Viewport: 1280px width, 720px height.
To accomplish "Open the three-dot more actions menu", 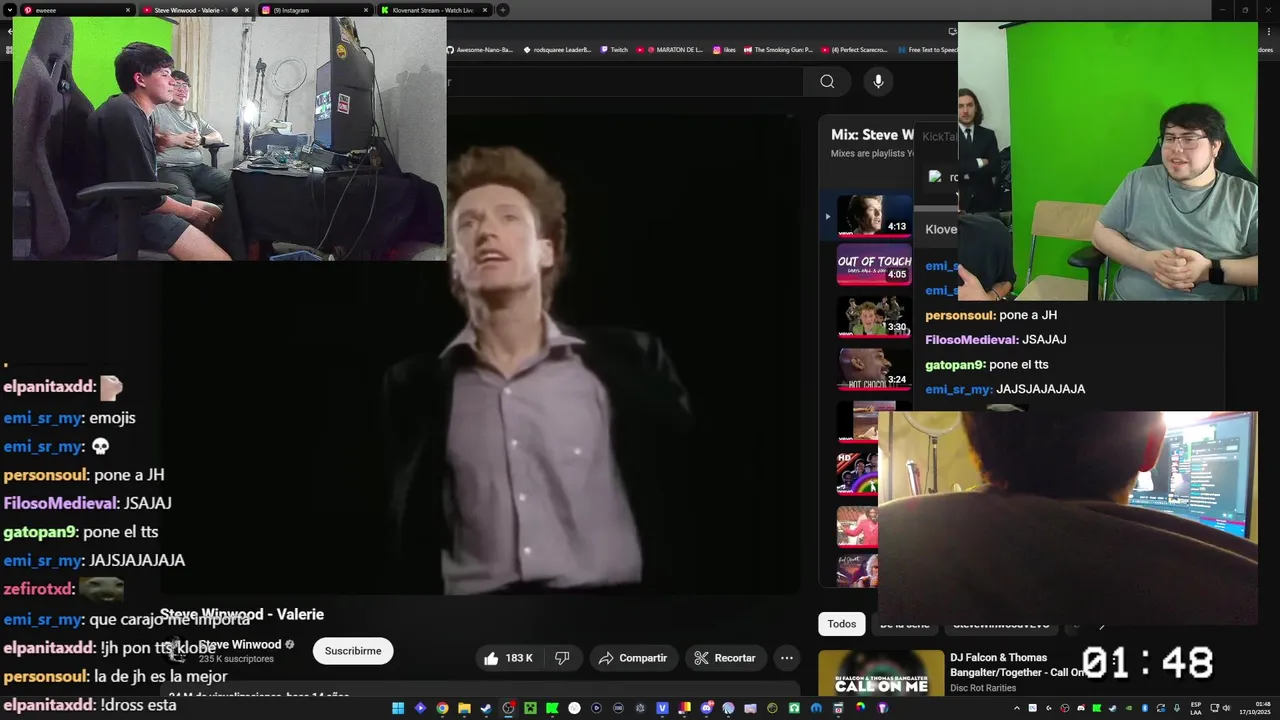I will pos(787,658).
